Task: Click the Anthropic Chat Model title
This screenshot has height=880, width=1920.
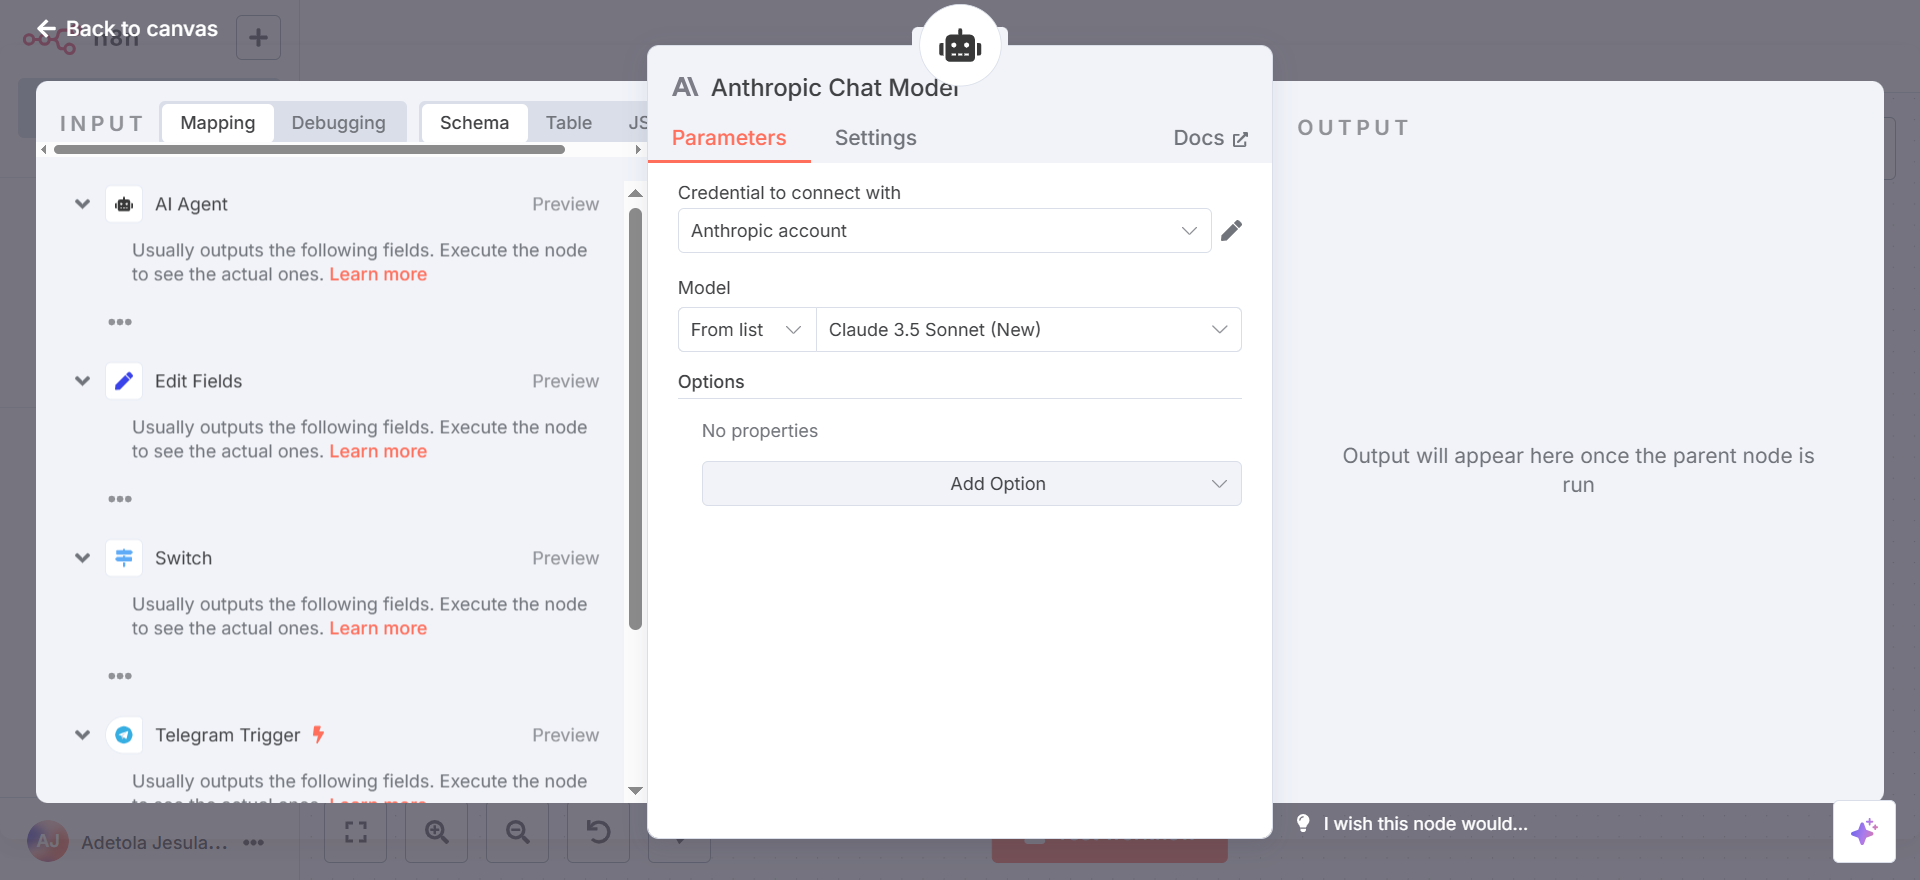Action: [x=835, y=88]
